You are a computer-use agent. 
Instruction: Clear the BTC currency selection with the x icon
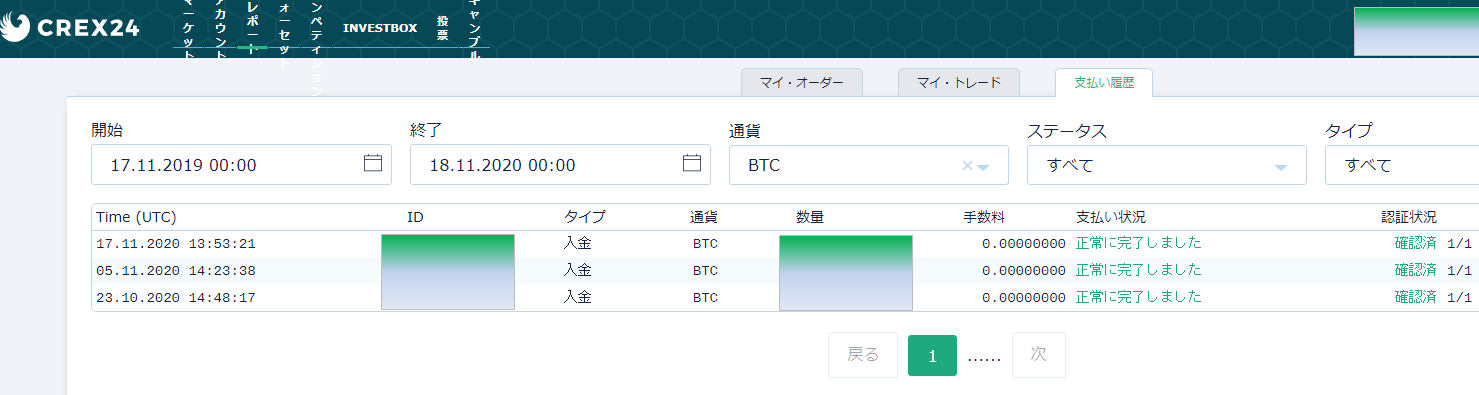[x=967, y=166]
